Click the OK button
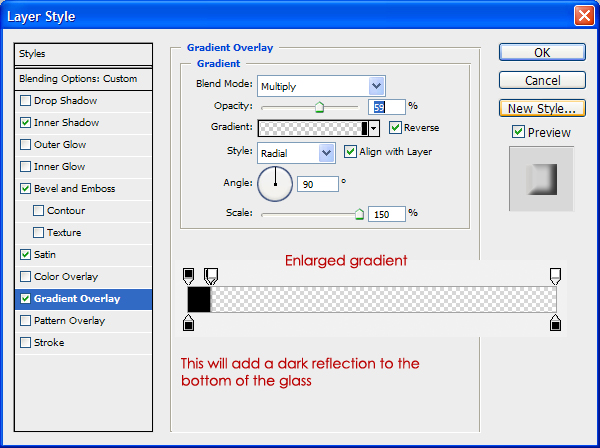Image resolution: width=600 pixels, height=448 pixels. (x=542, y=52)
